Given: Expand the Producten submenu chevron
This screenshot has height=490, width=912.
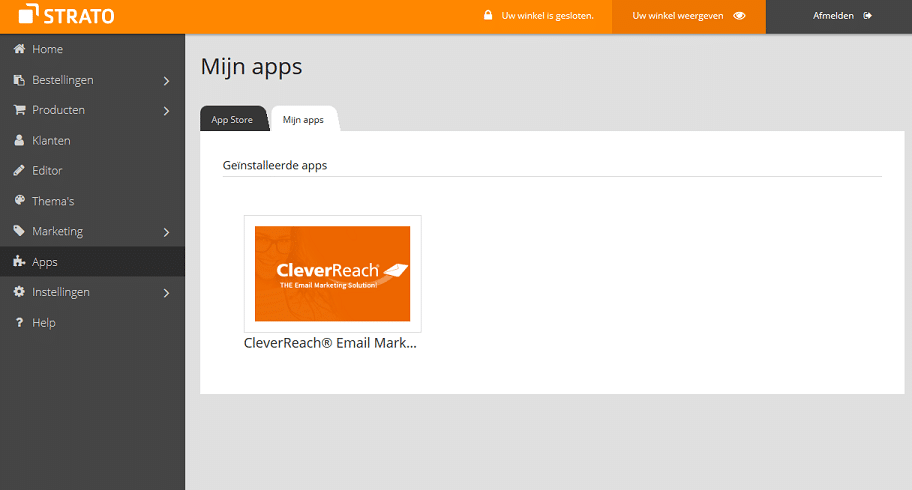Looking at the screenshot, I should coord(166,111).
